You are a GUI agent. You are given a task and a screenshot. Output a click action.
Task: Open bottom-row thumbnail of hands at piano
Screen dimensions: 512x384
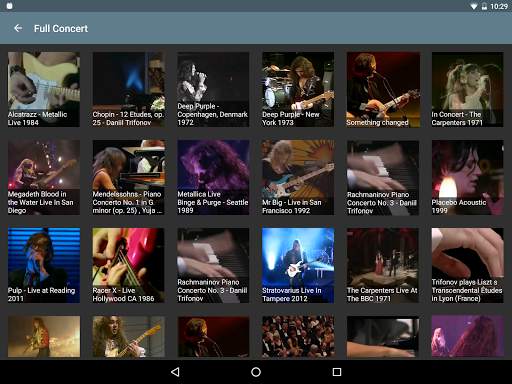point(383,337)
